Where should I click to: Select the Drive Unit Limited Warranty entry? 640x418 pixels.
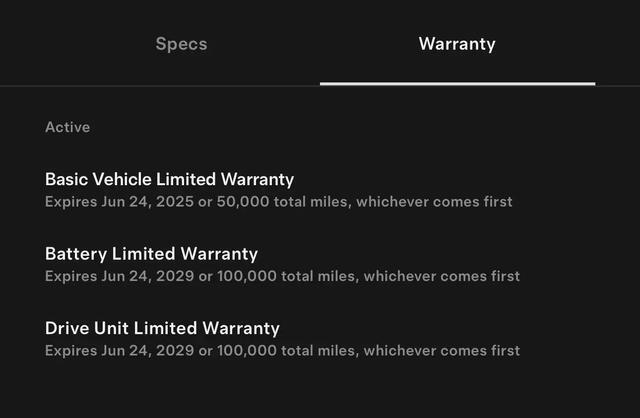tap(162, 328)
